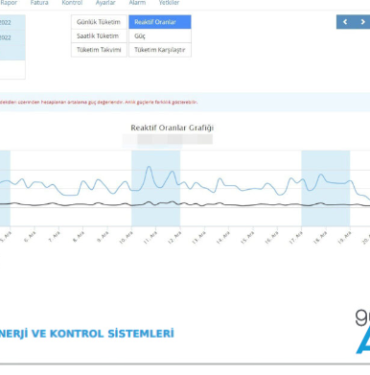The width and height of the screenshot is (370, 375).
Task: Go to next period with right arrow
Action: coord(362,22)
